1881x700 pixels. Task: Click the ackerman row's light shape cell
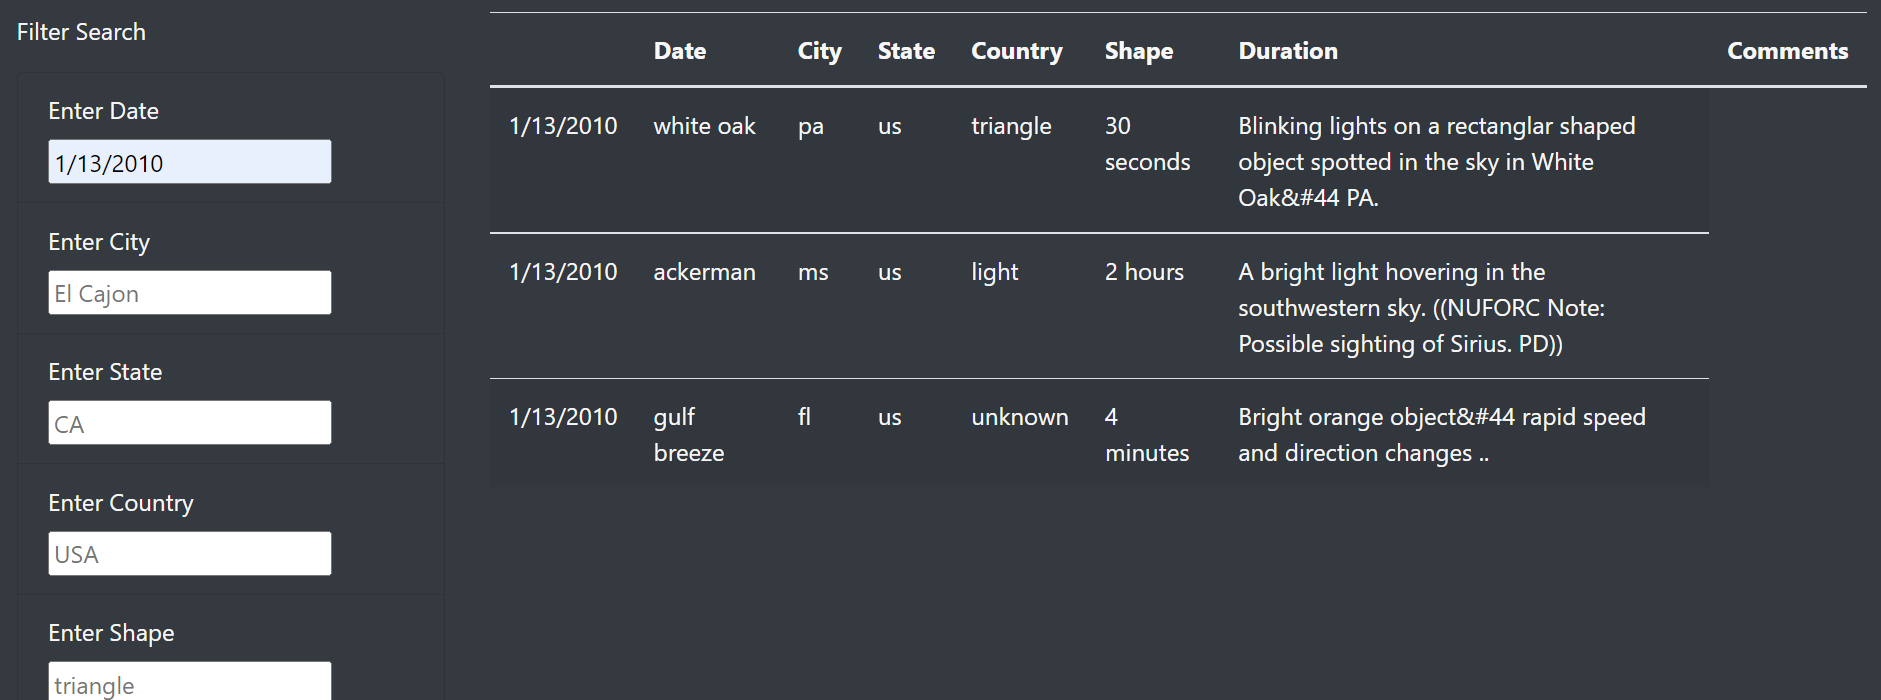click(994, 271)
